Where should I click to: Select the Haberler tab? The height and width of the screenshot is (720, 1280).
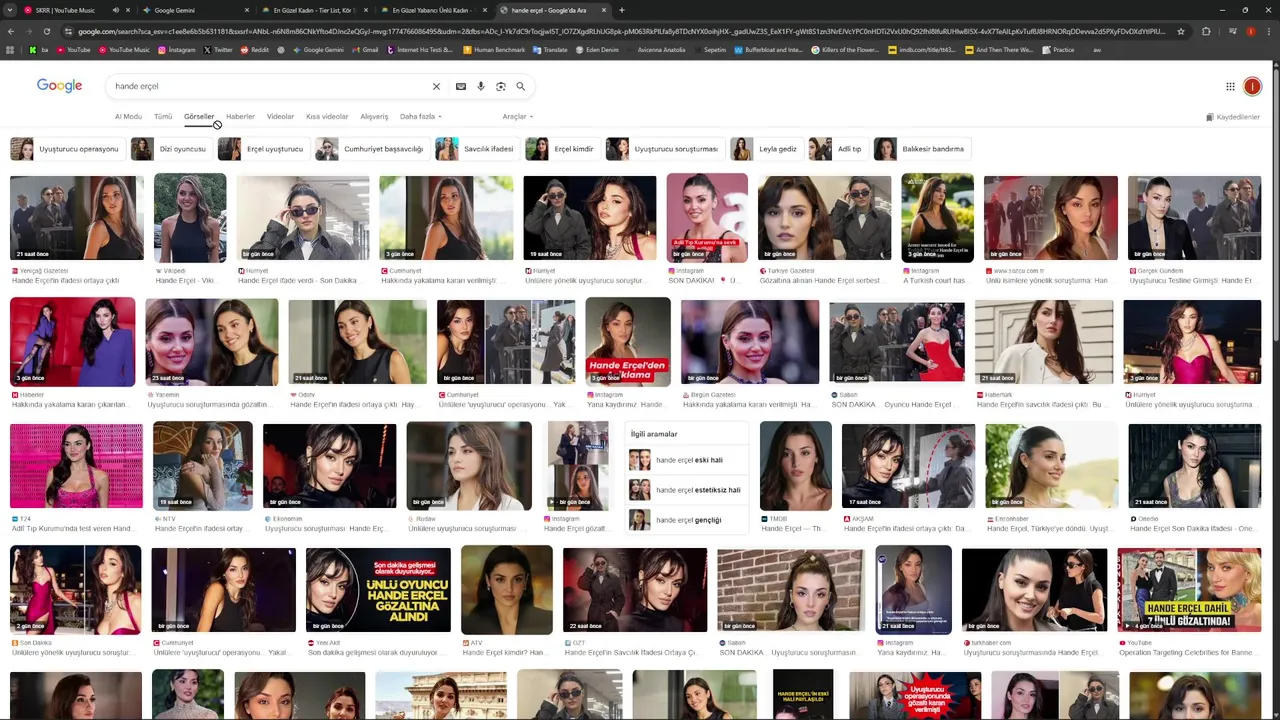pos(240,117)
